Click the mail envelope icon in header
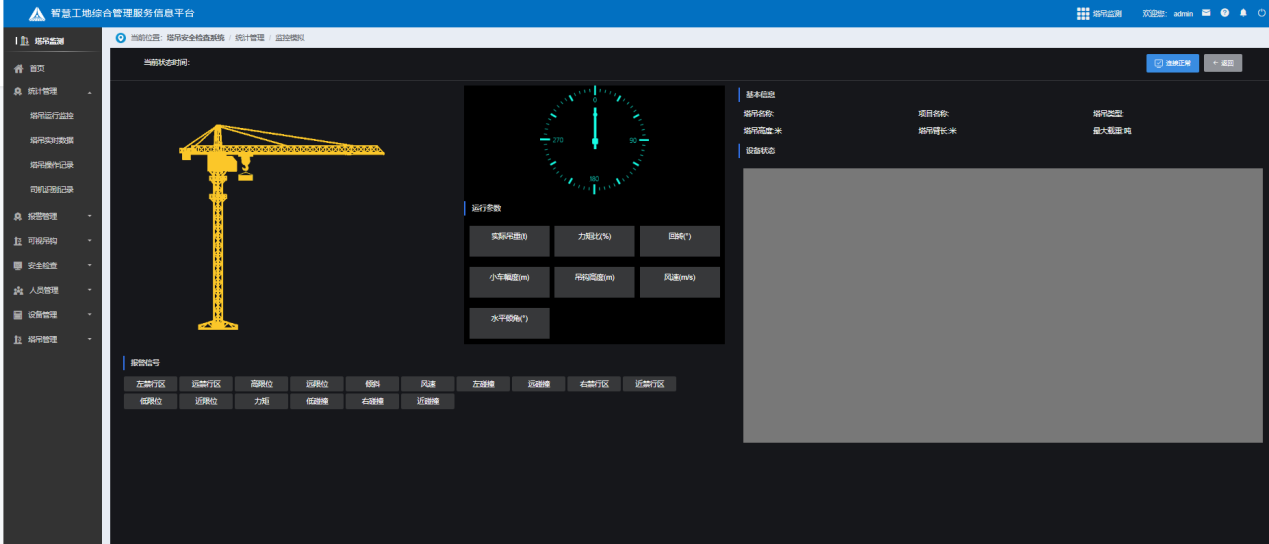This screenshot has height=544, width=1269. click(x=1206, y=13)
